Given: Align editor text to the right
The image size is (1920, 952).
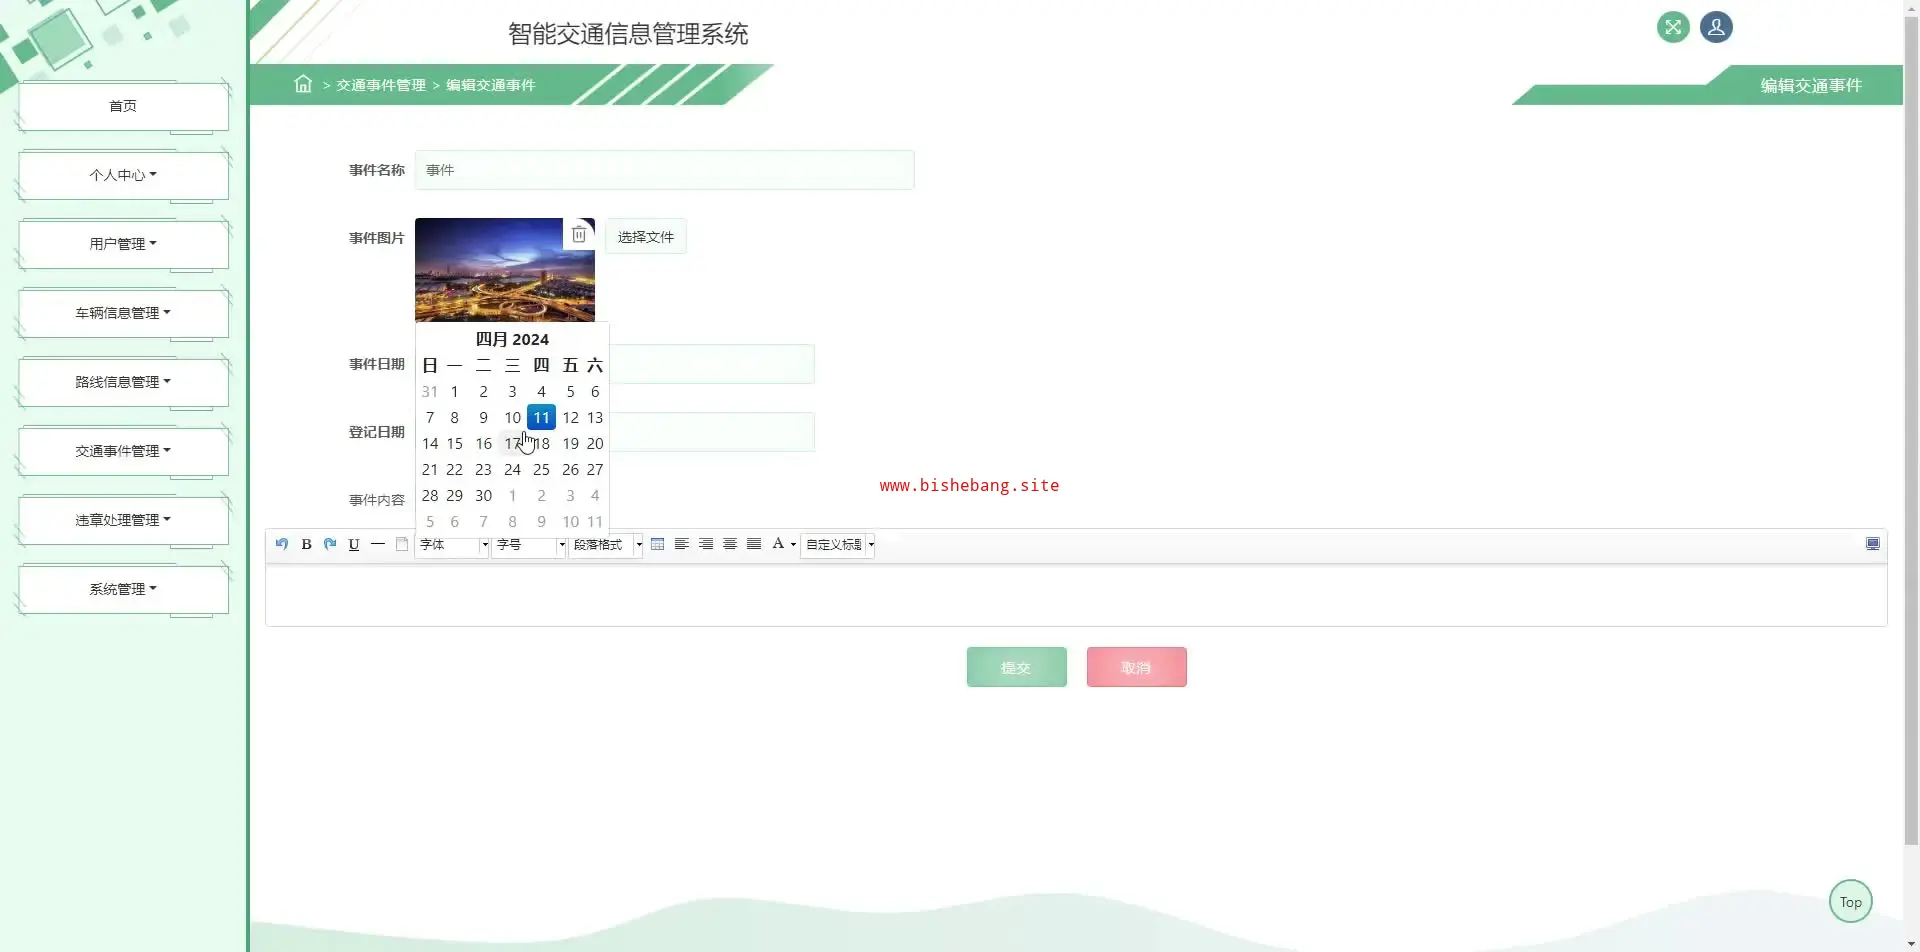Looking at the screenshot, I should pyautogui.click(x=706, y=544).
